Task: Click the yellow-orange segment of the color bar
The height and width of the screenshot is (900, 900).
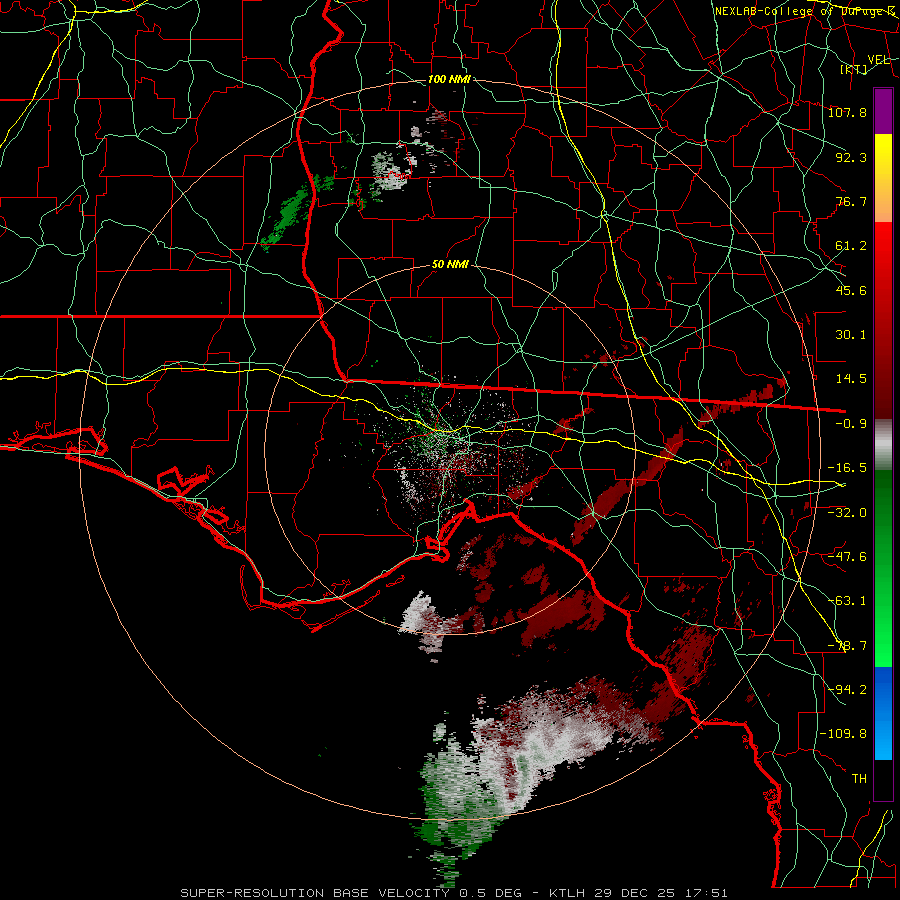Action: (x=883, y=179)
